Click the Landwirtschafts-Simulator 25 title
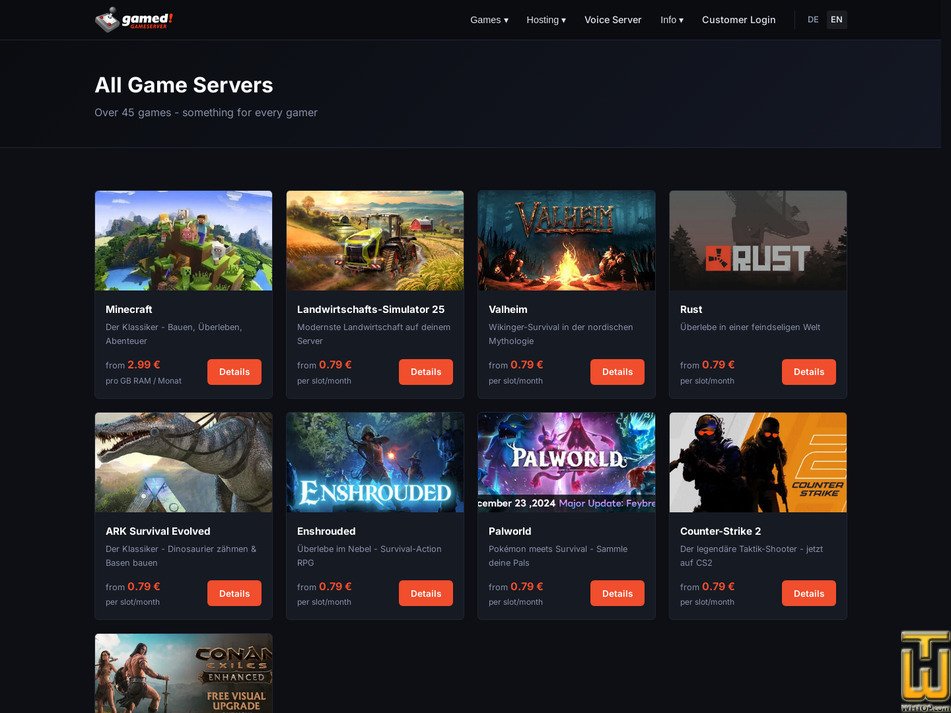 point(371,309)
